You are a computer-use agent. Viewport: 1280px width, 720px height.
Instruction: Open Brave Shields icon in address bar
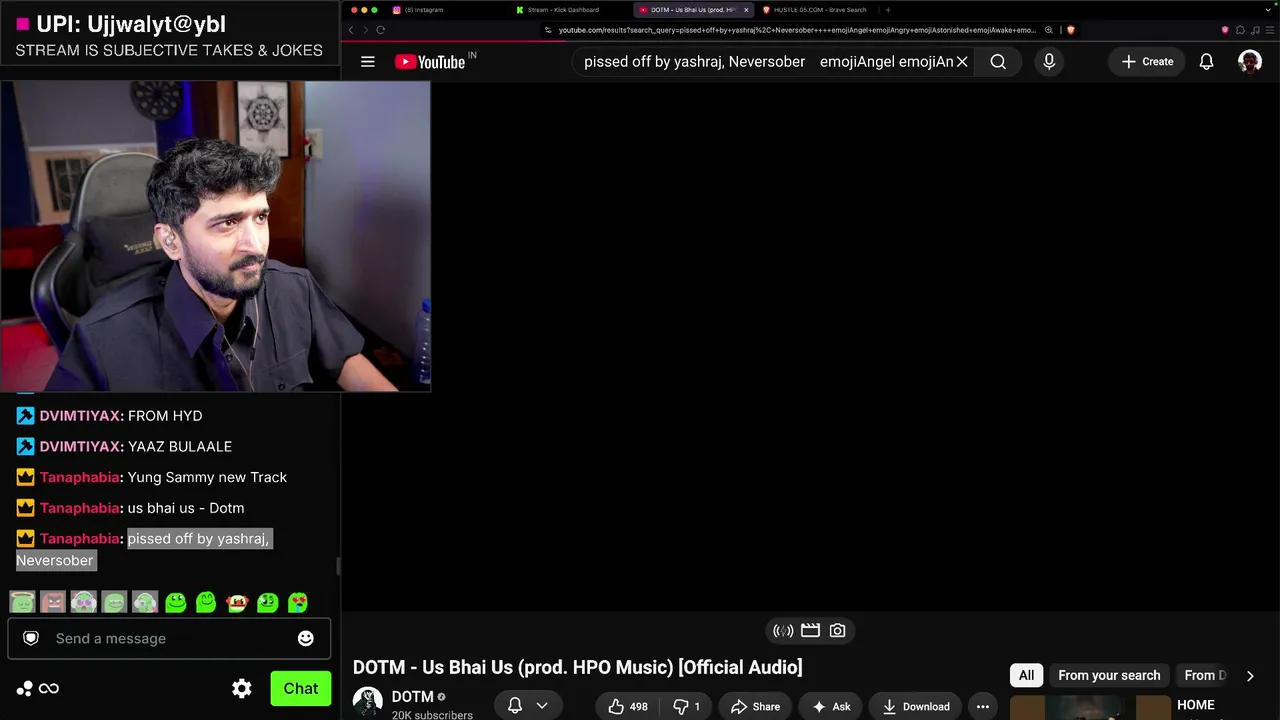(1071, 30)
